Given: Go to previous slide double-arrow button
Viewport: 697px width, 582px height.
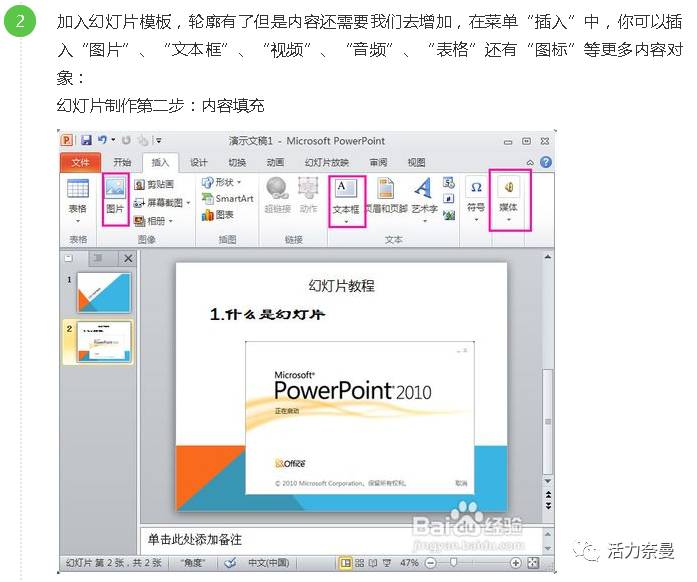Looking at the screenshot, I should [x=548, y=495].
